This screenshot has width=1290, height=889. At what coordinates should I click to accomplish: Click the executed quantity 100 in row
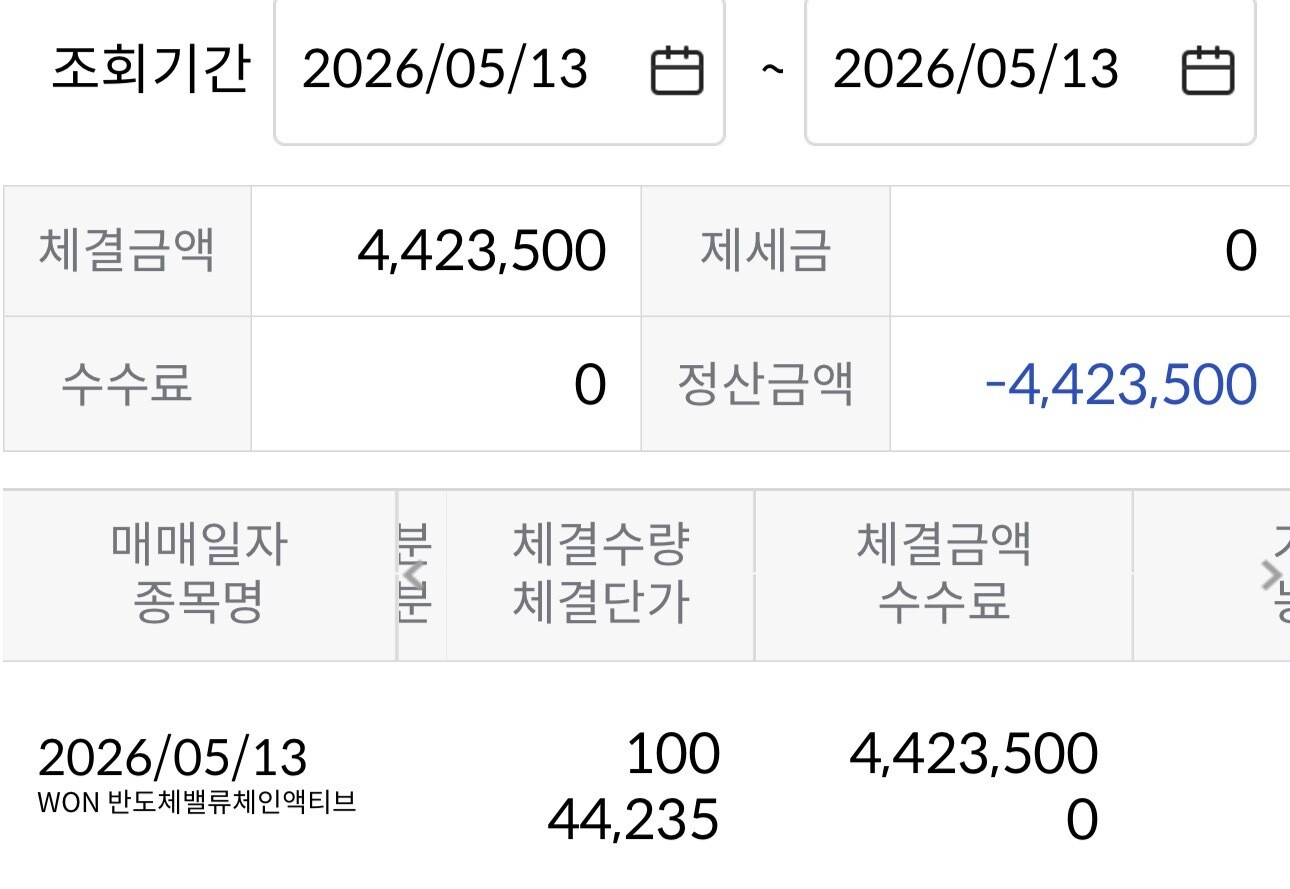(x=672, y=755)
